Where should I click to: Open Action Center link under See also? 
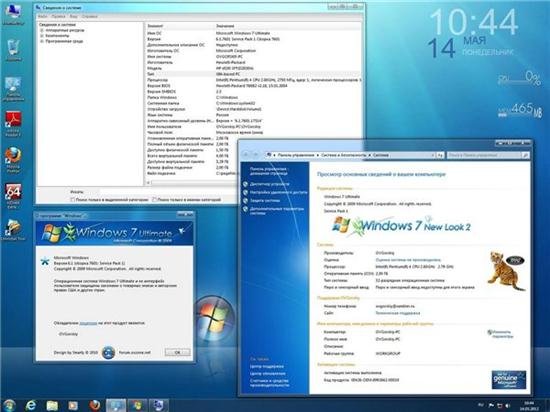pyautogui.click(x=267, y=366)
